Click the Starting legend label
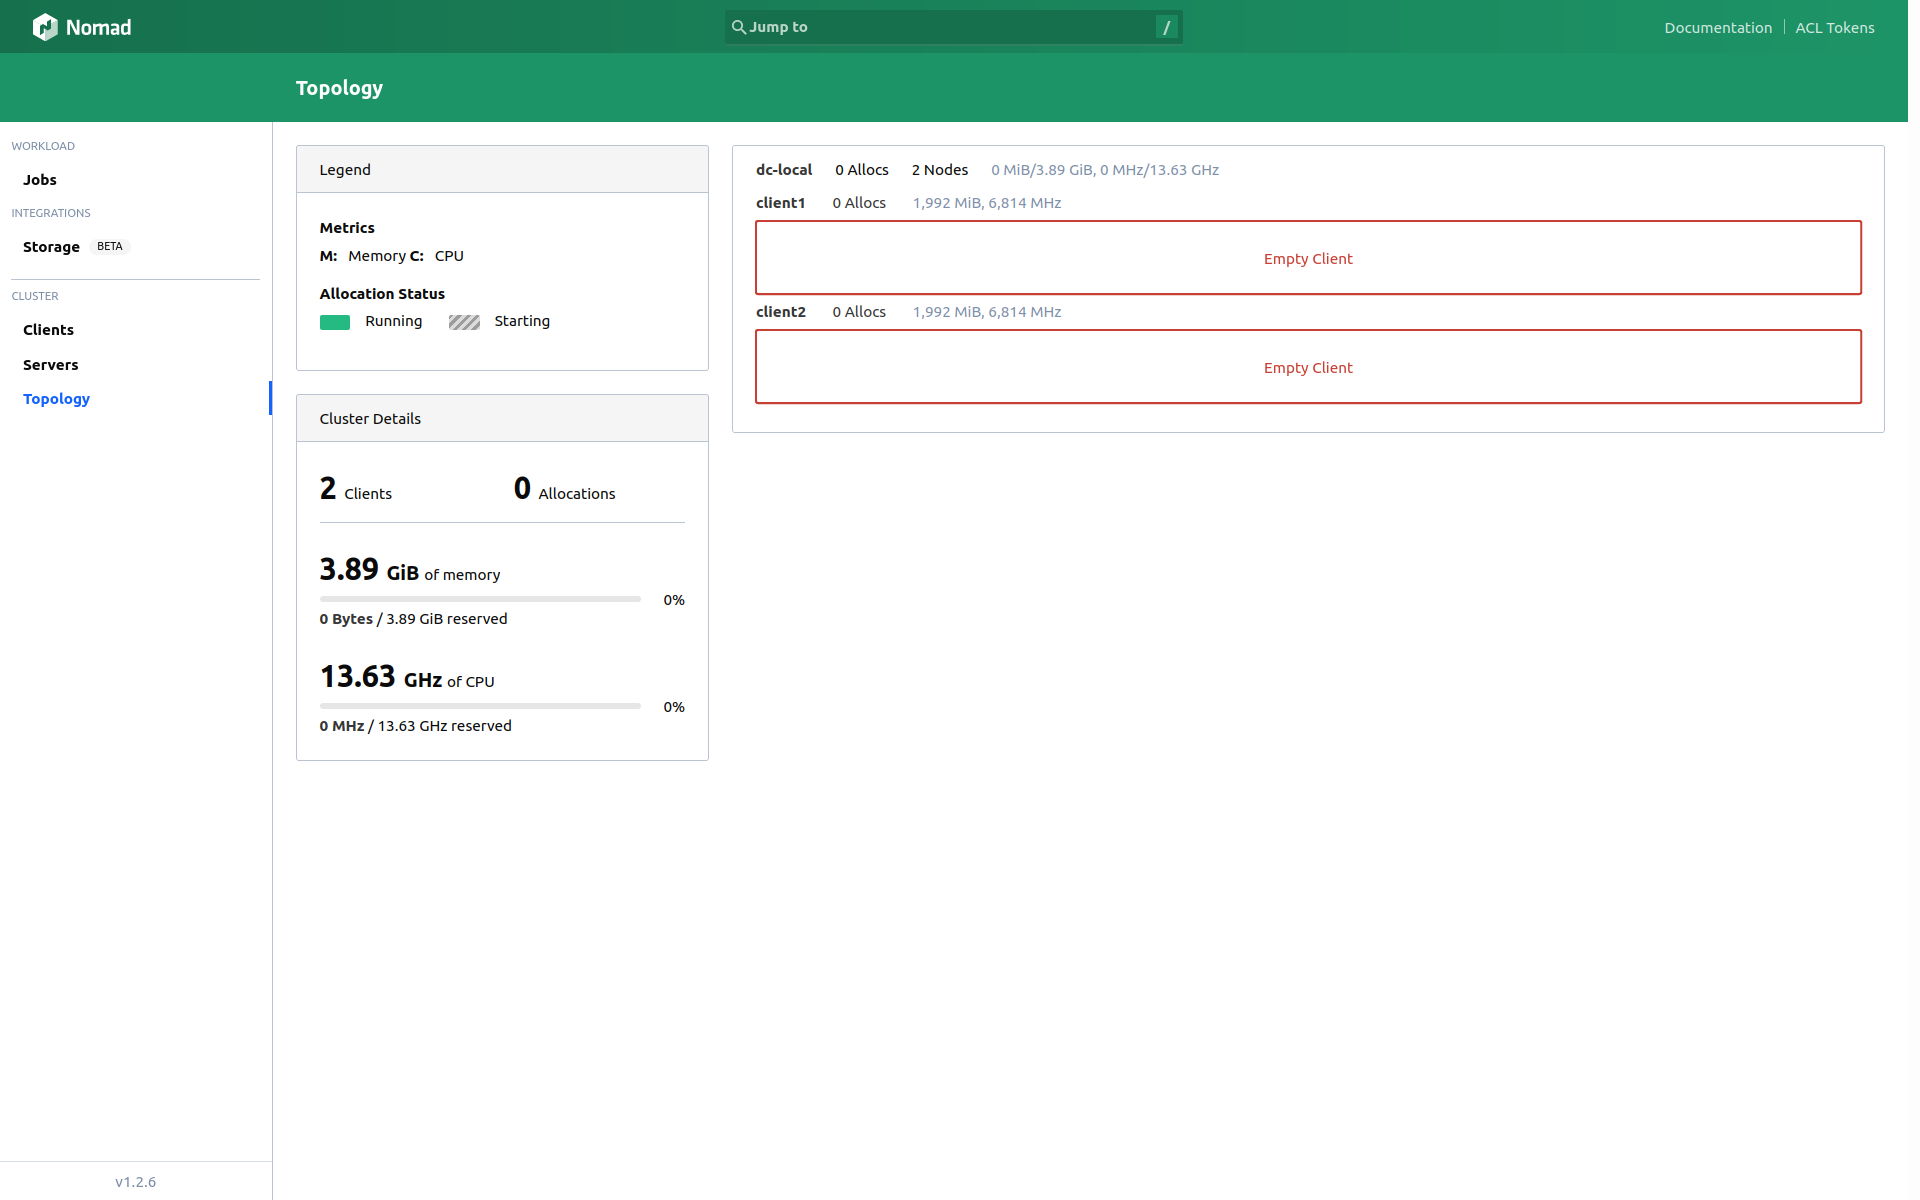This screenshot has height=1200, width=1920. click(x=522, y=321)
